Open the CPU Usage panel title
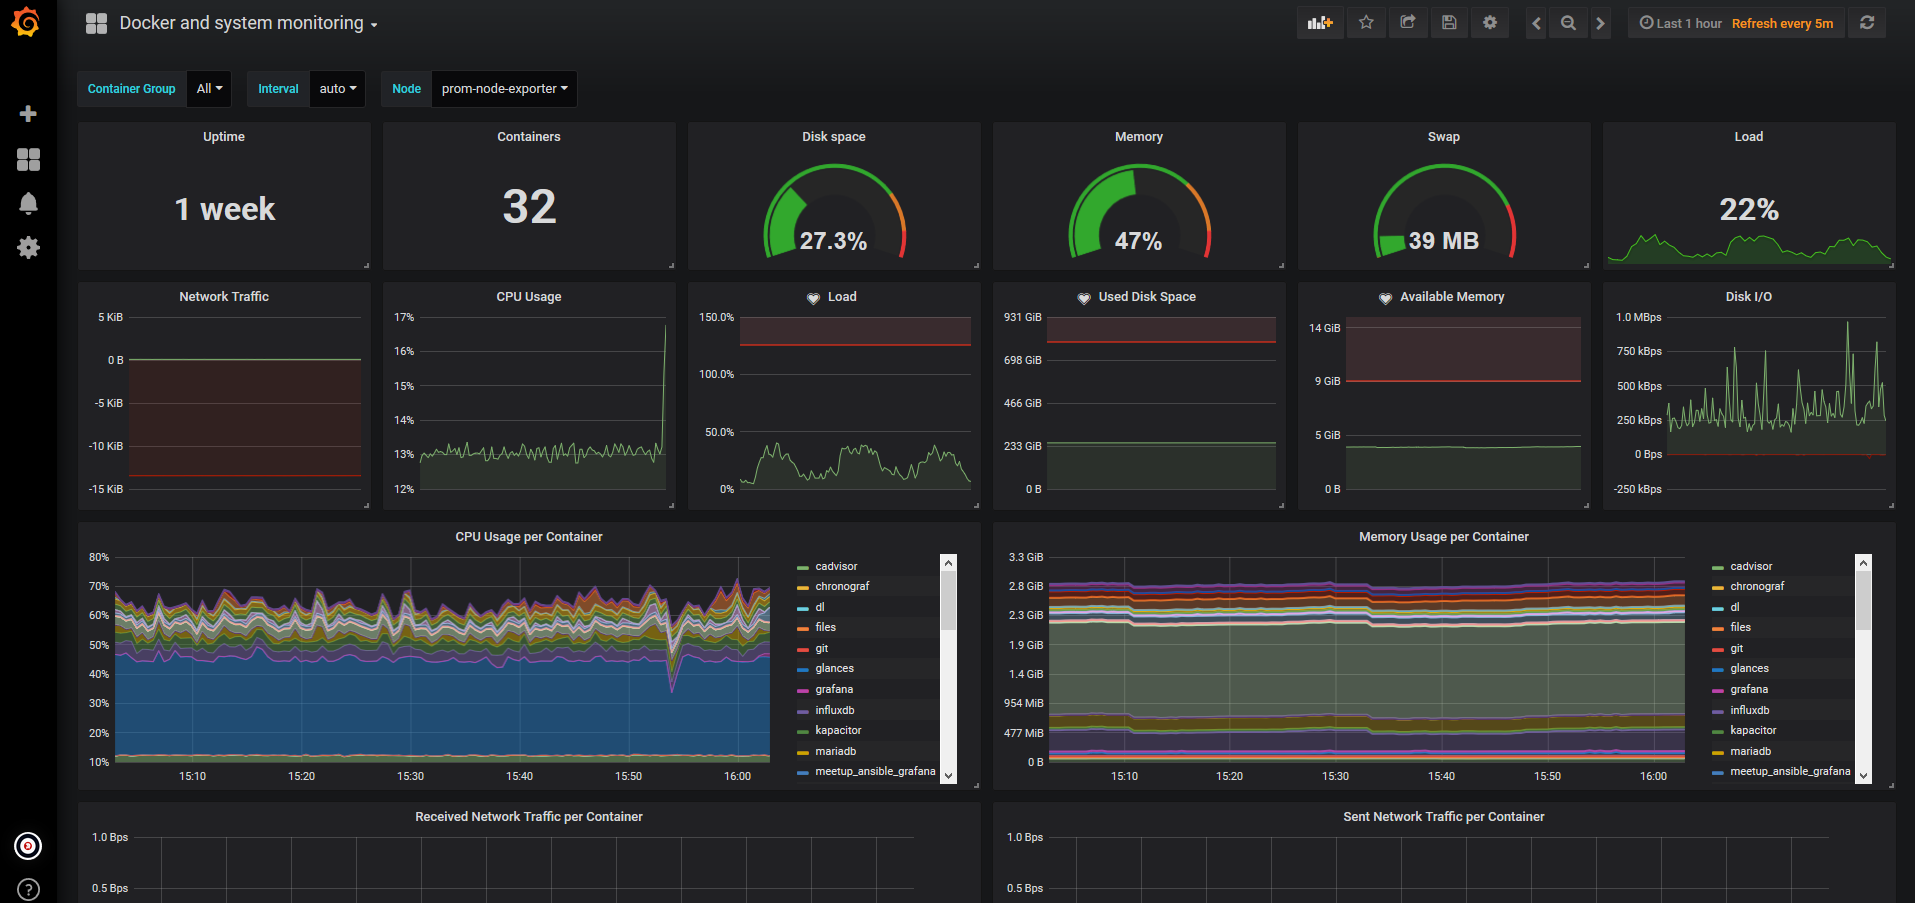 (x=529, y=297)
